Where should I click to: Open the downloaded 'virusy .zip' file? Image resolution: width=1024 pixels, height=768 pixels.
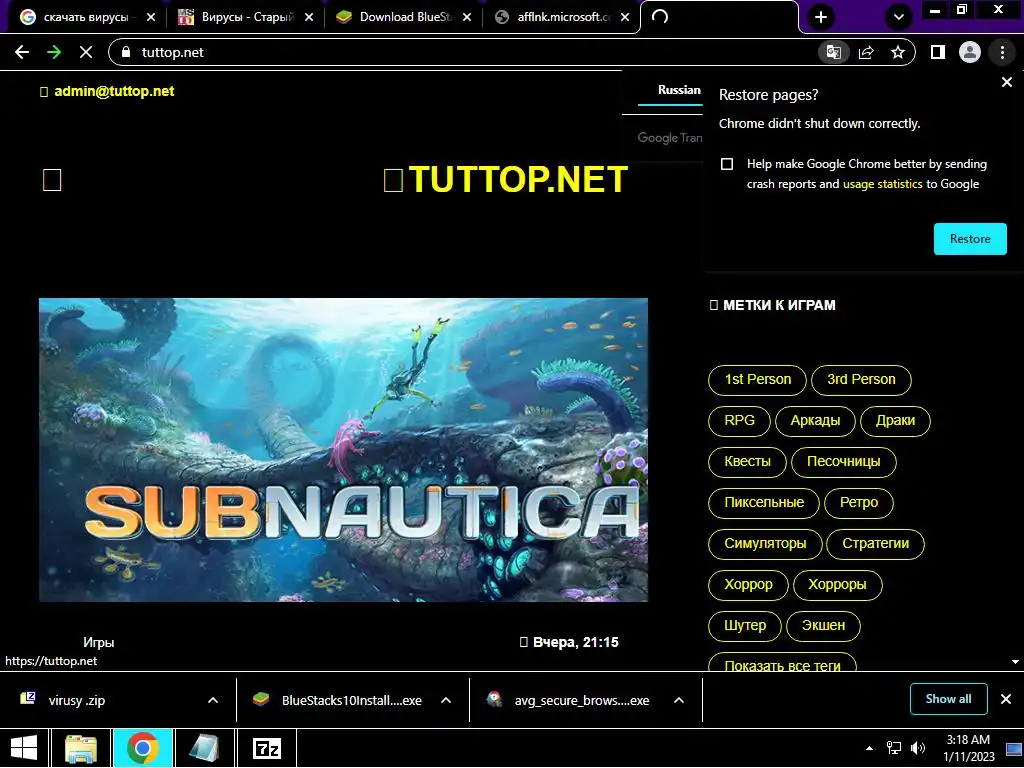pos(76,701)
